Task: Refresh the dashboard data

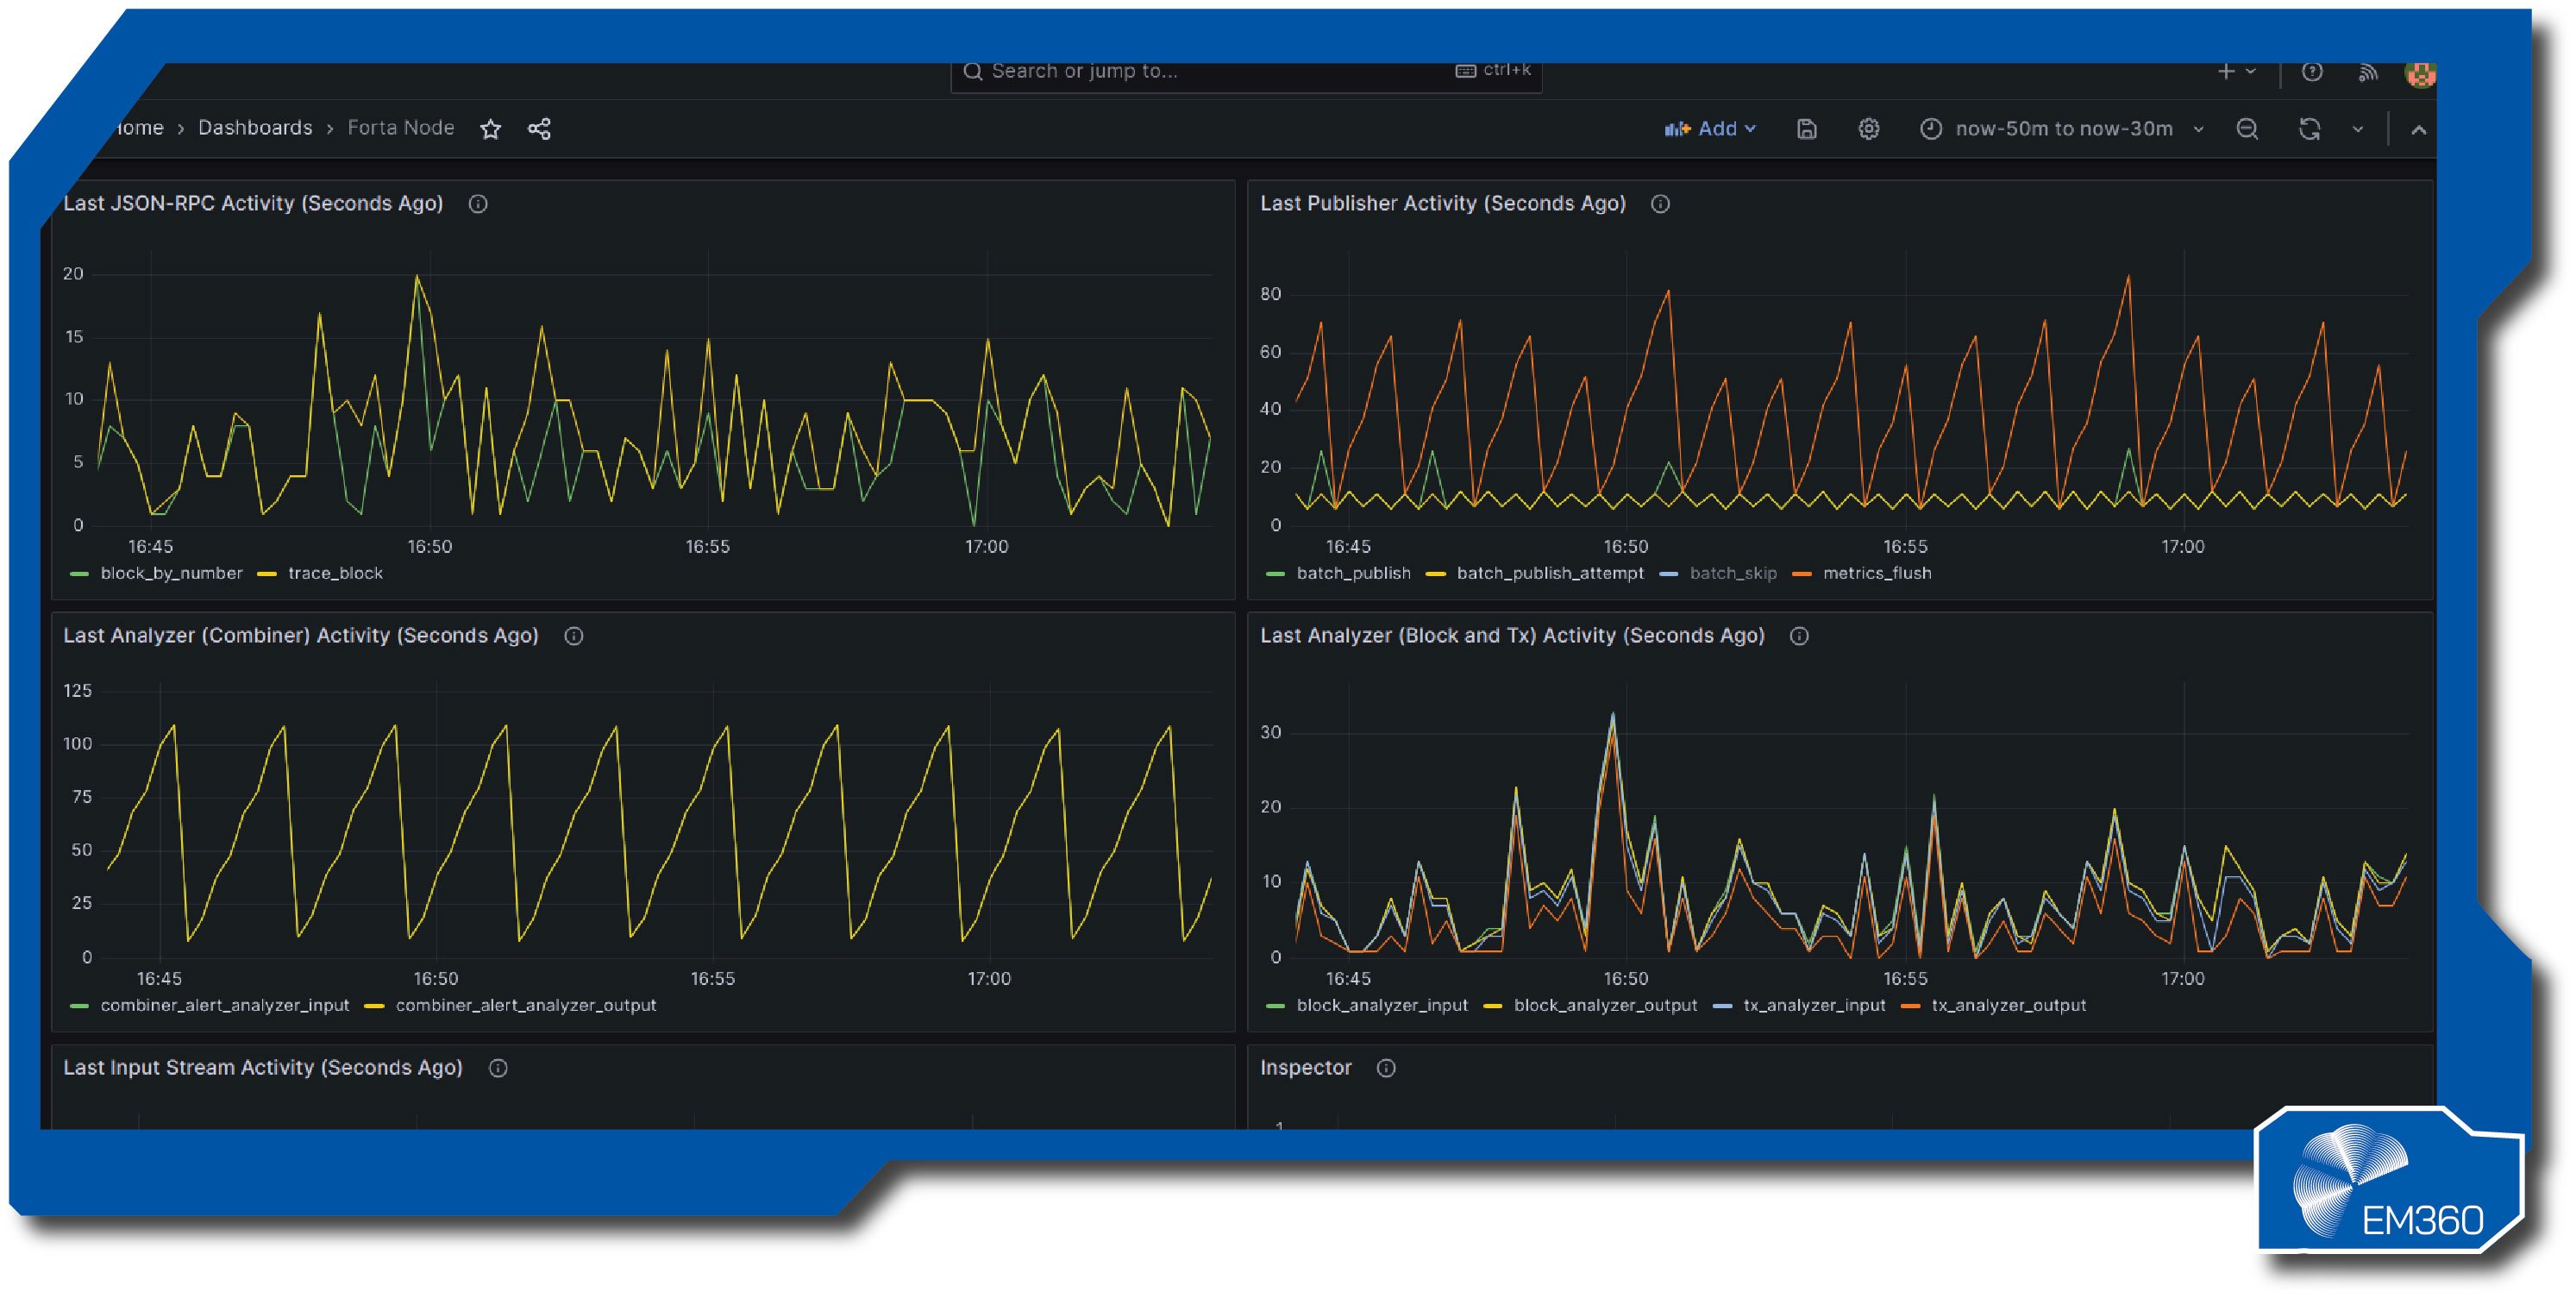Action: (2311, 128)
